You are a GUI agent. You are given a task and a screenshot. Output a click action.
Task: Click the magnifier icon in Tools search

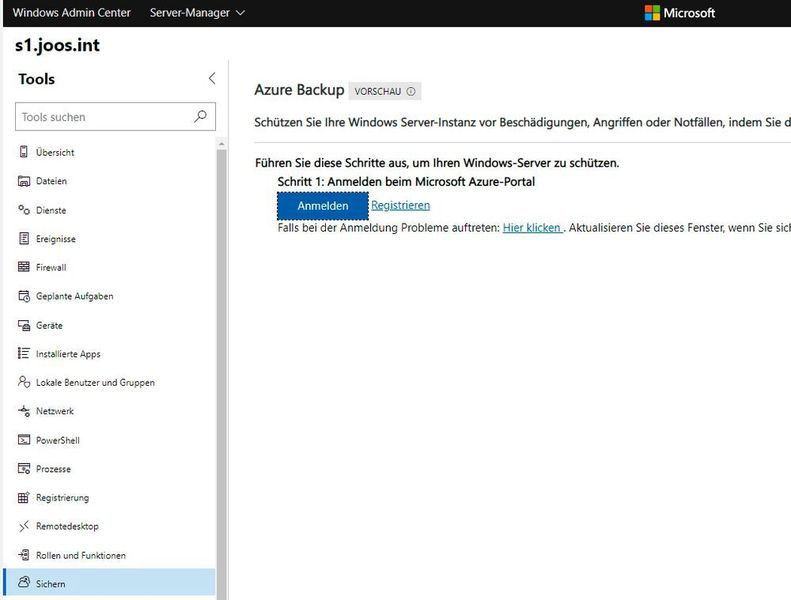pos(200,117)
